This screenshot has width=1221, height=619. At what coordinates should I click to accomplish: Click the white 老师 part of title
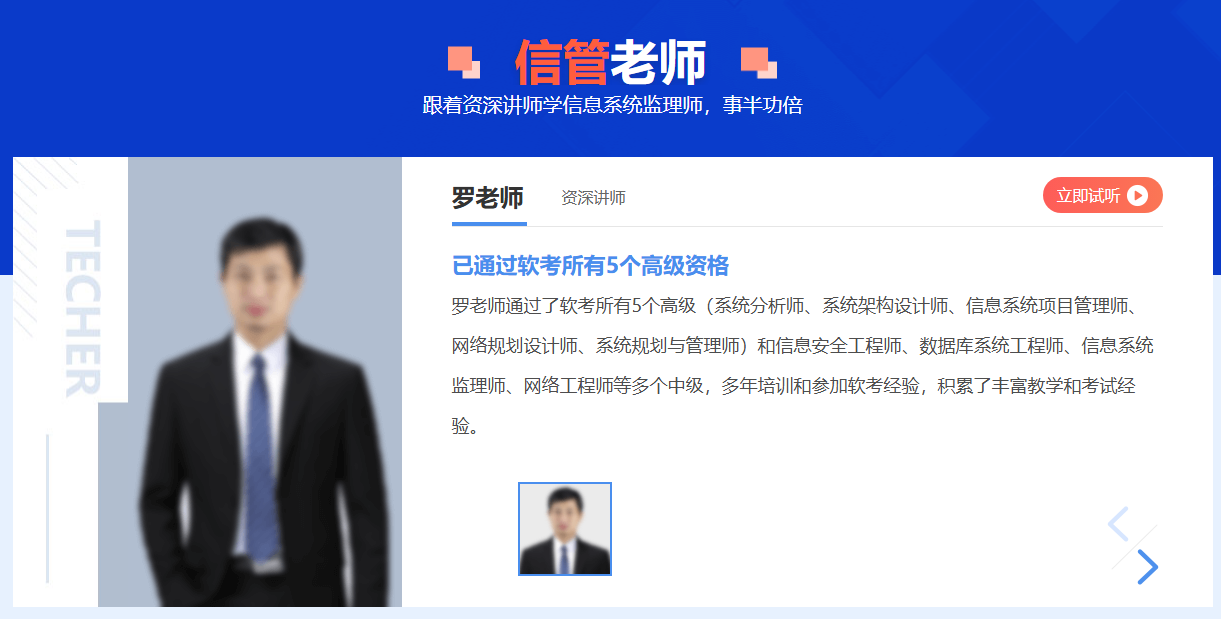[659, 62]
